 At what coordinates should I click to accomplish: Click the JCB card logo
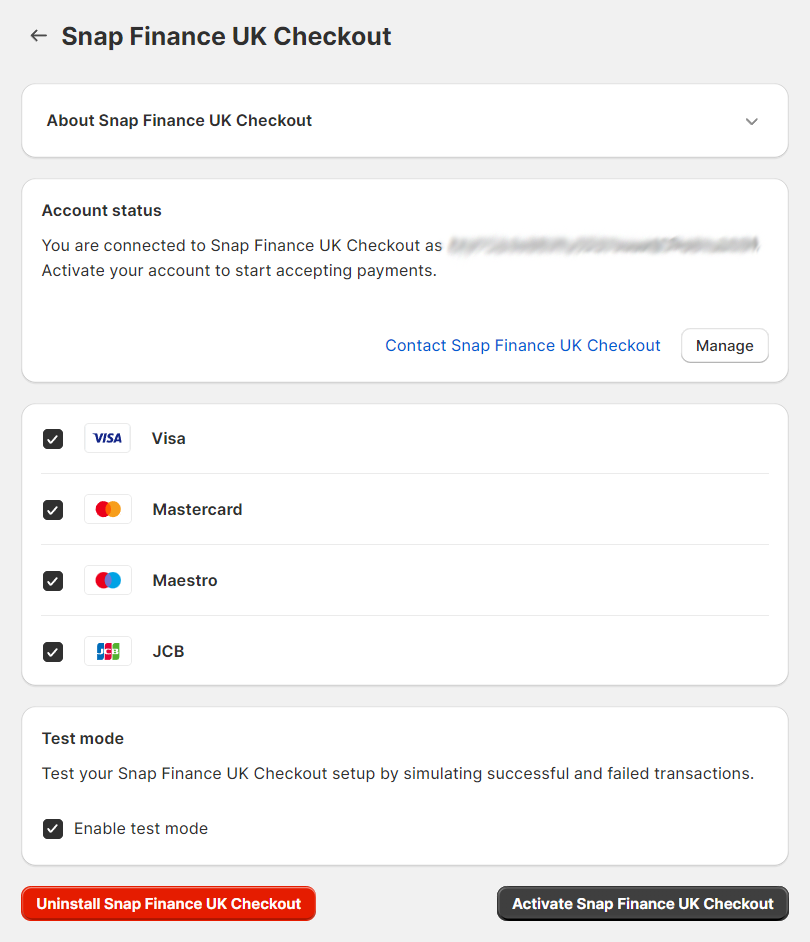(x=107, y=651)
